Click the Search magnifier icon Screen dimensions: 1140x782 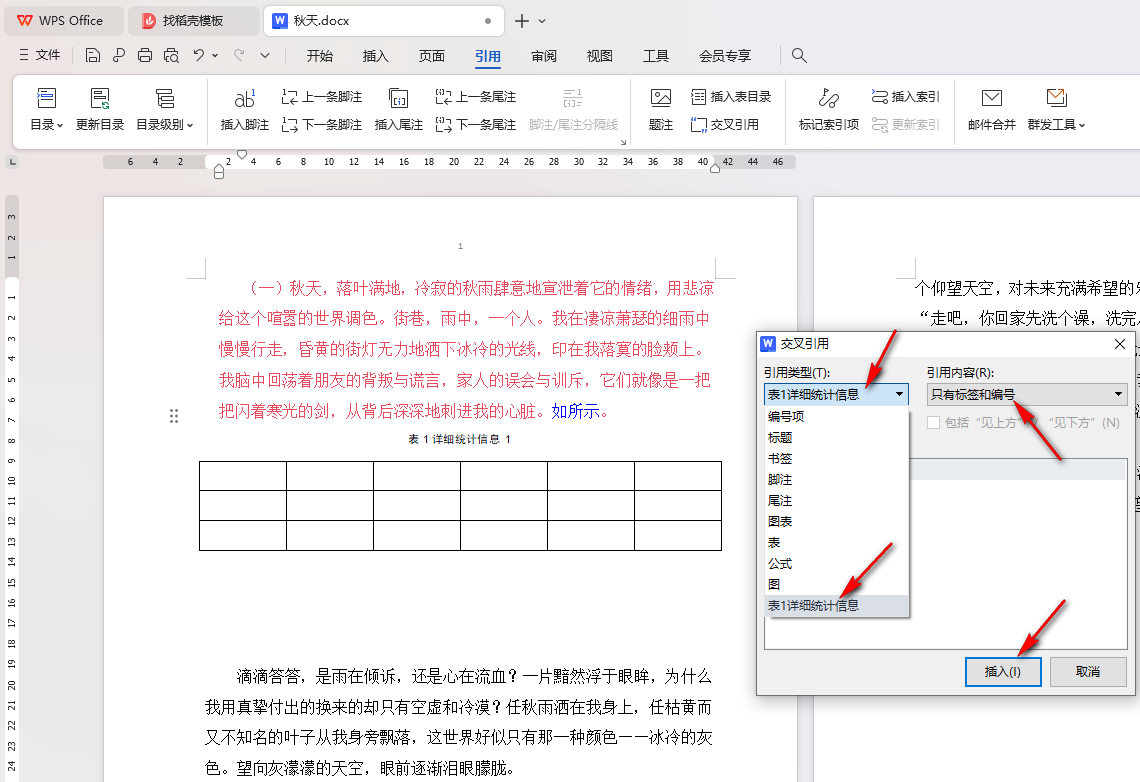799,55
